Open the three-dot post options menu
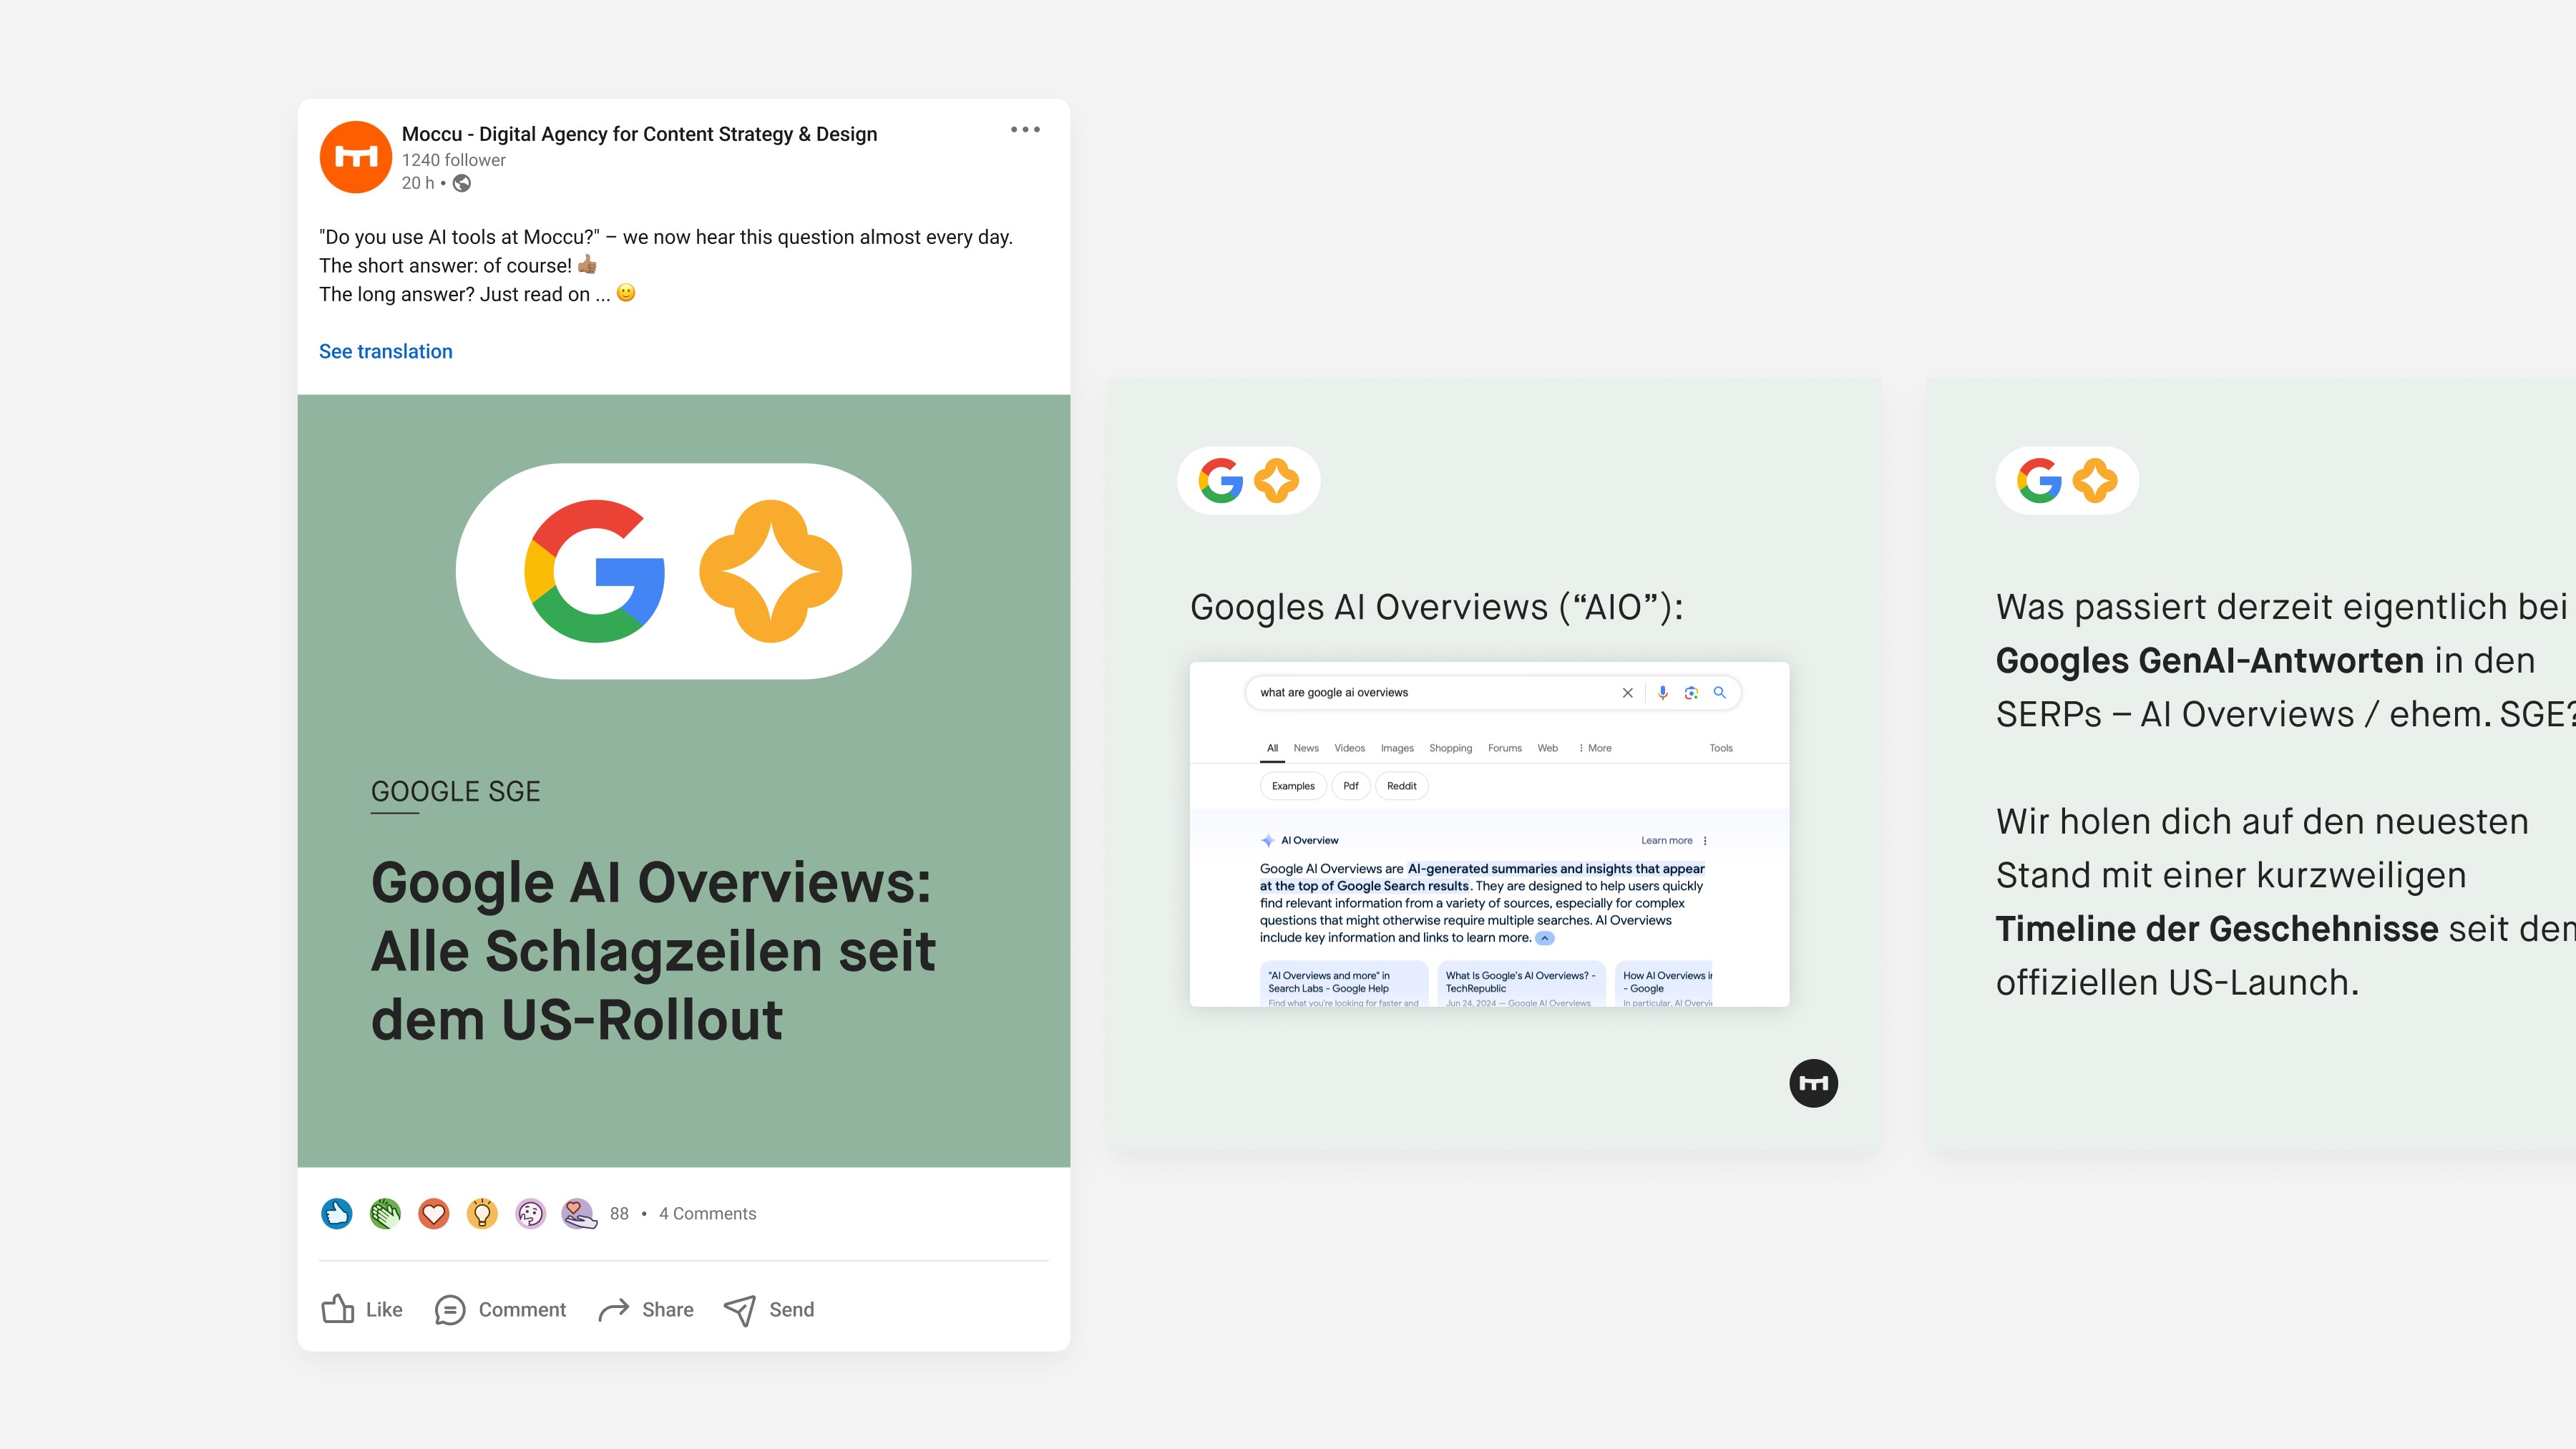The width and height of the screenshot is (2576, 1449). pyautogui.click(x=1025, y=130)
